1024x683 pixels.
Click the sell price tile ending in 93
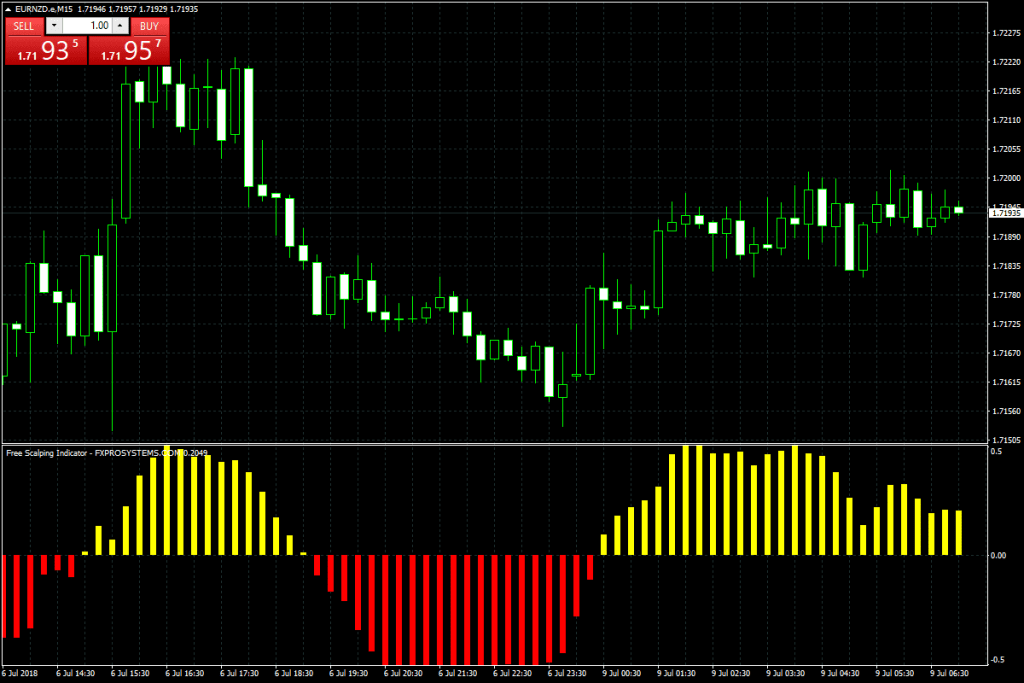(46, 52)
